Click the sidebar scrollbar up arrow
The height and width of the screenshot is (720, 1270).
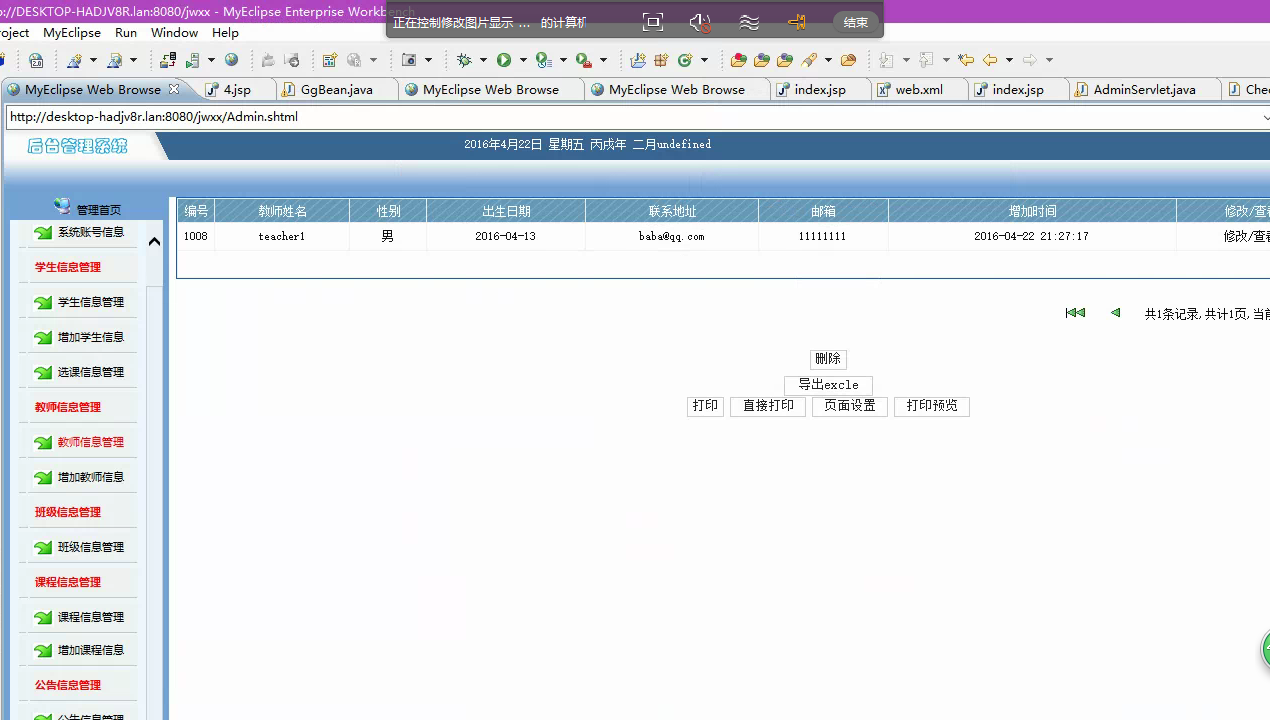coord(154,241)
